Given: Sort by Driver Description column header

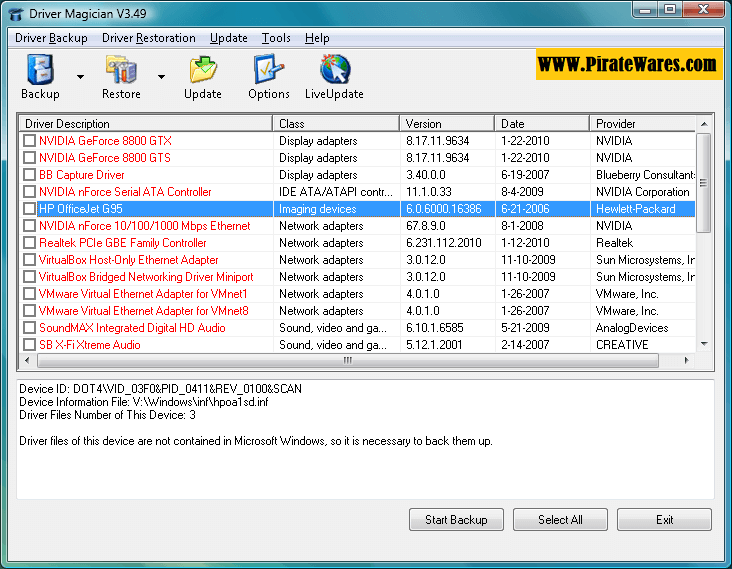Looking at the screenshot, I should (x=146, y=124).
